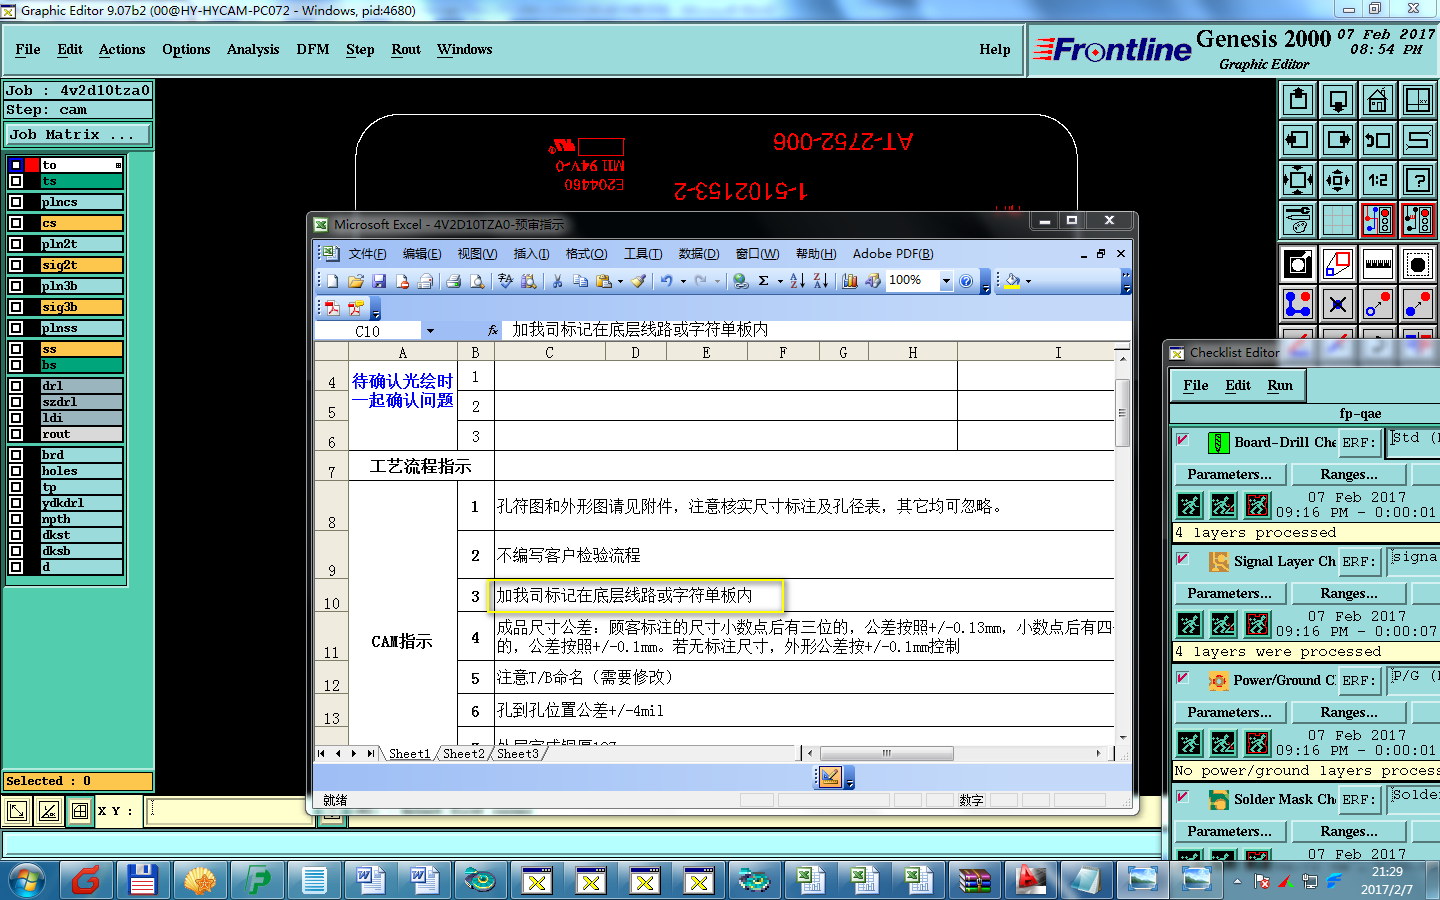The image size is (1440, 900).
Task: Open the Genesis Analysis menu
Action: pos(253,49)
